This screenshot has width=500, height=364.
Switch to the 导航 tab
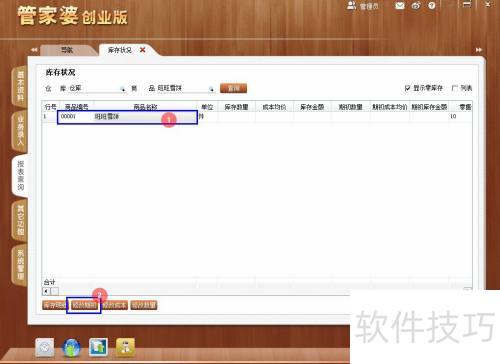[x=67, y=50]
